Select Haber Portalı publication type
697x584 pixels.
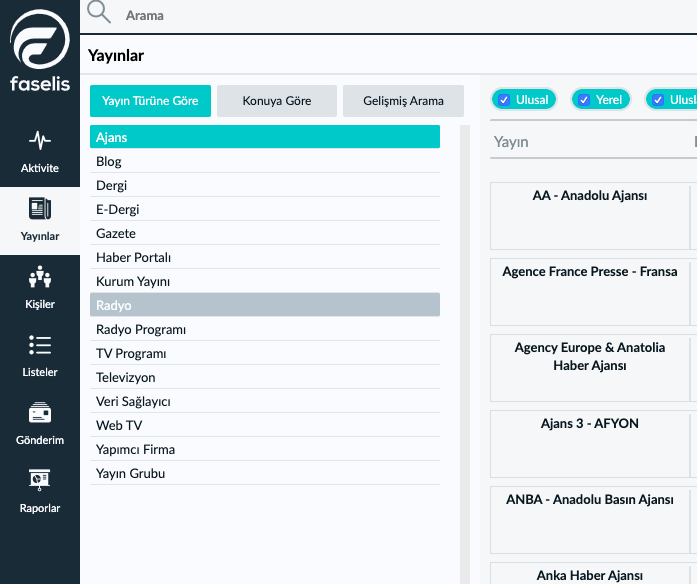pos(265,257)
